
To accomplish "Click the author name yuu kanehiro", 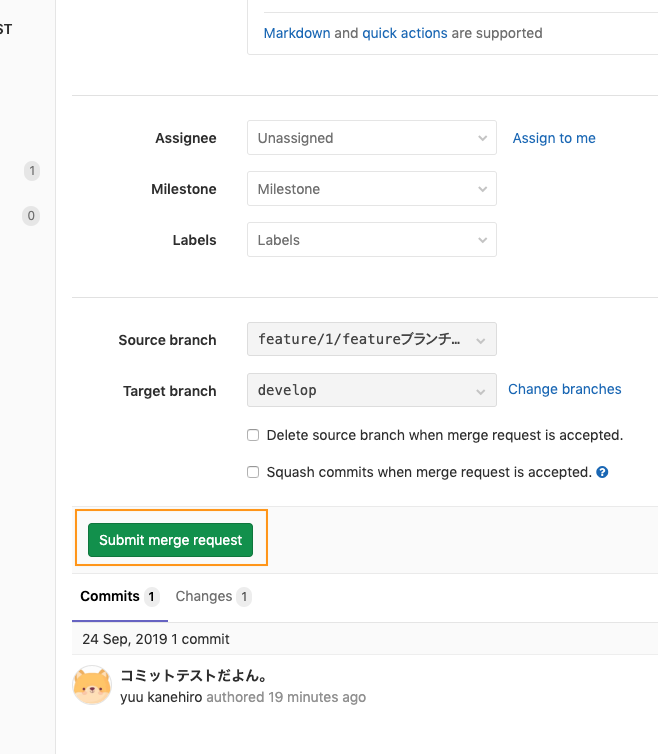I will pos(161,697).
